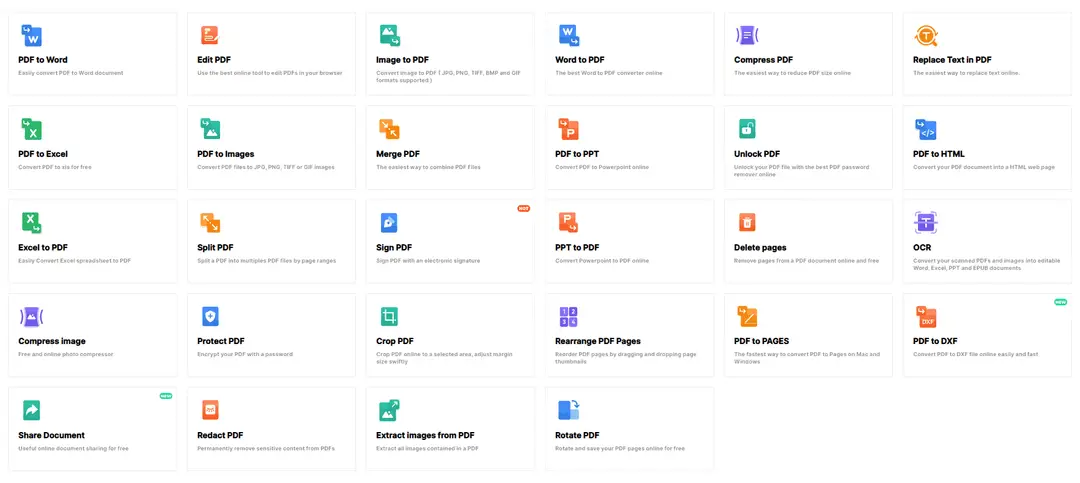Click the NEW badge on PDF to DXF card
Viewport: 1080px width, 483px height.
(x=1061, y=302)
